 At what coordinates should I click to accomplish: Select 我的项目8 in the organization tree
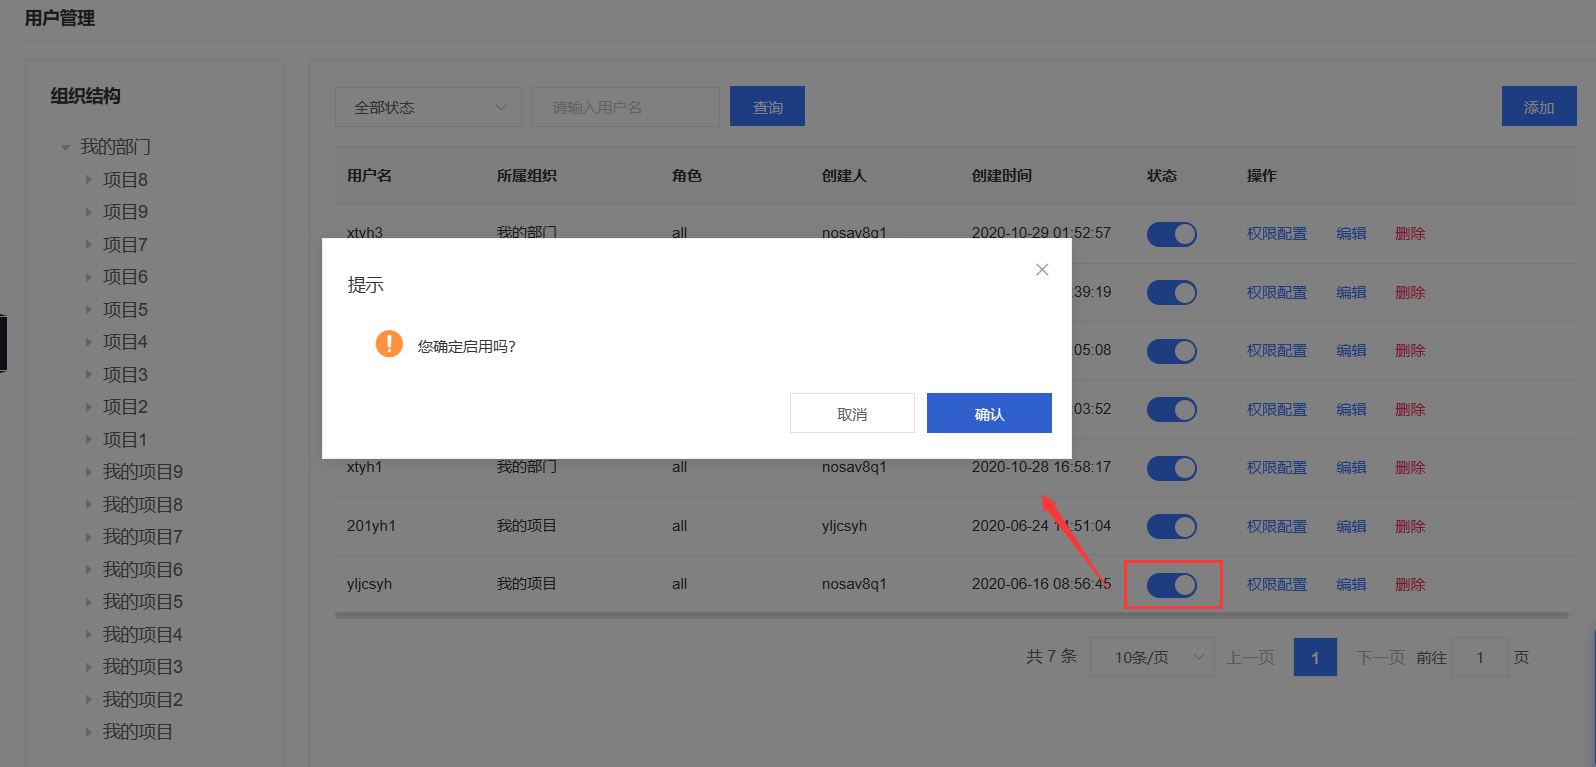coord(143,505)
